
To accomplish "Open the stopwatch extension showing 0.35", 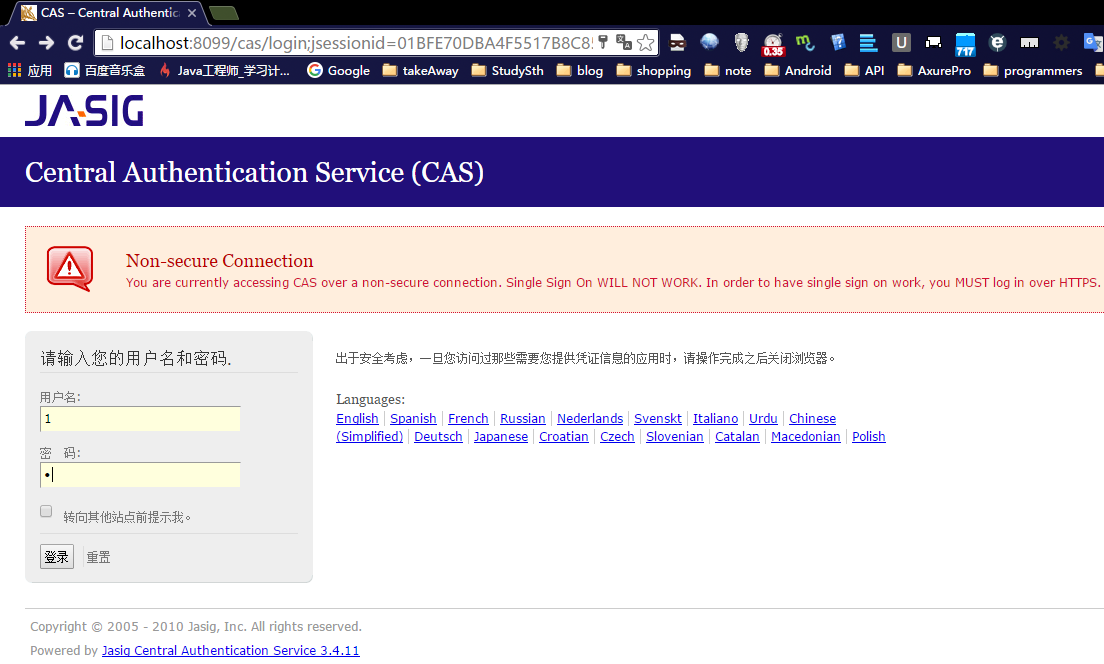I will 773,44.
